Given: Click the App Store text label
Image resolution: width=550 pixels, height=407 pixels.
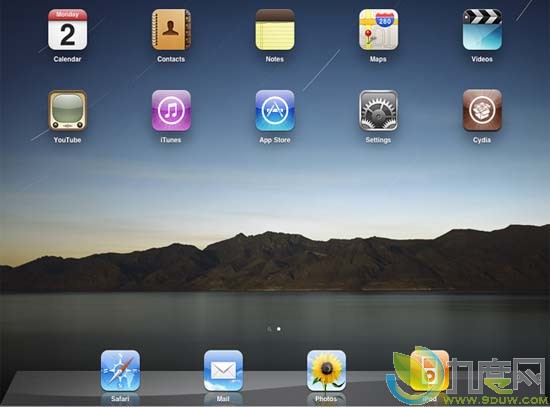Looking at the screenshot, I should point(275,140).
